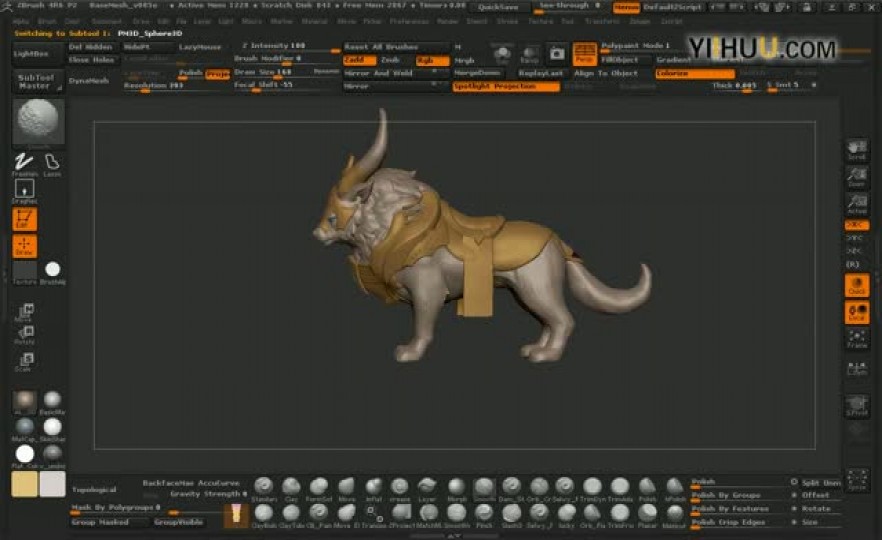Adjust the Z Intensity slider
The height and width of the screenshot is (540, 882).
point(287,47)
